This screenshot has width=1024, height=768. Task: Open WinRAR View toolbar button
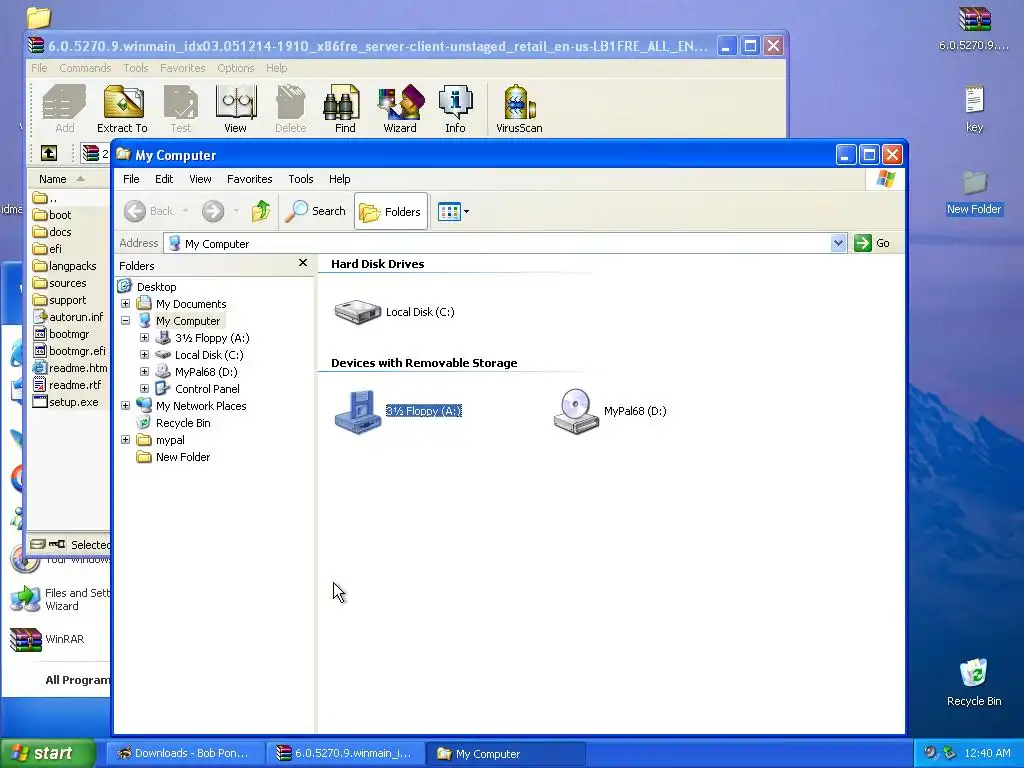pyautogui.click(x=235, y=109)
